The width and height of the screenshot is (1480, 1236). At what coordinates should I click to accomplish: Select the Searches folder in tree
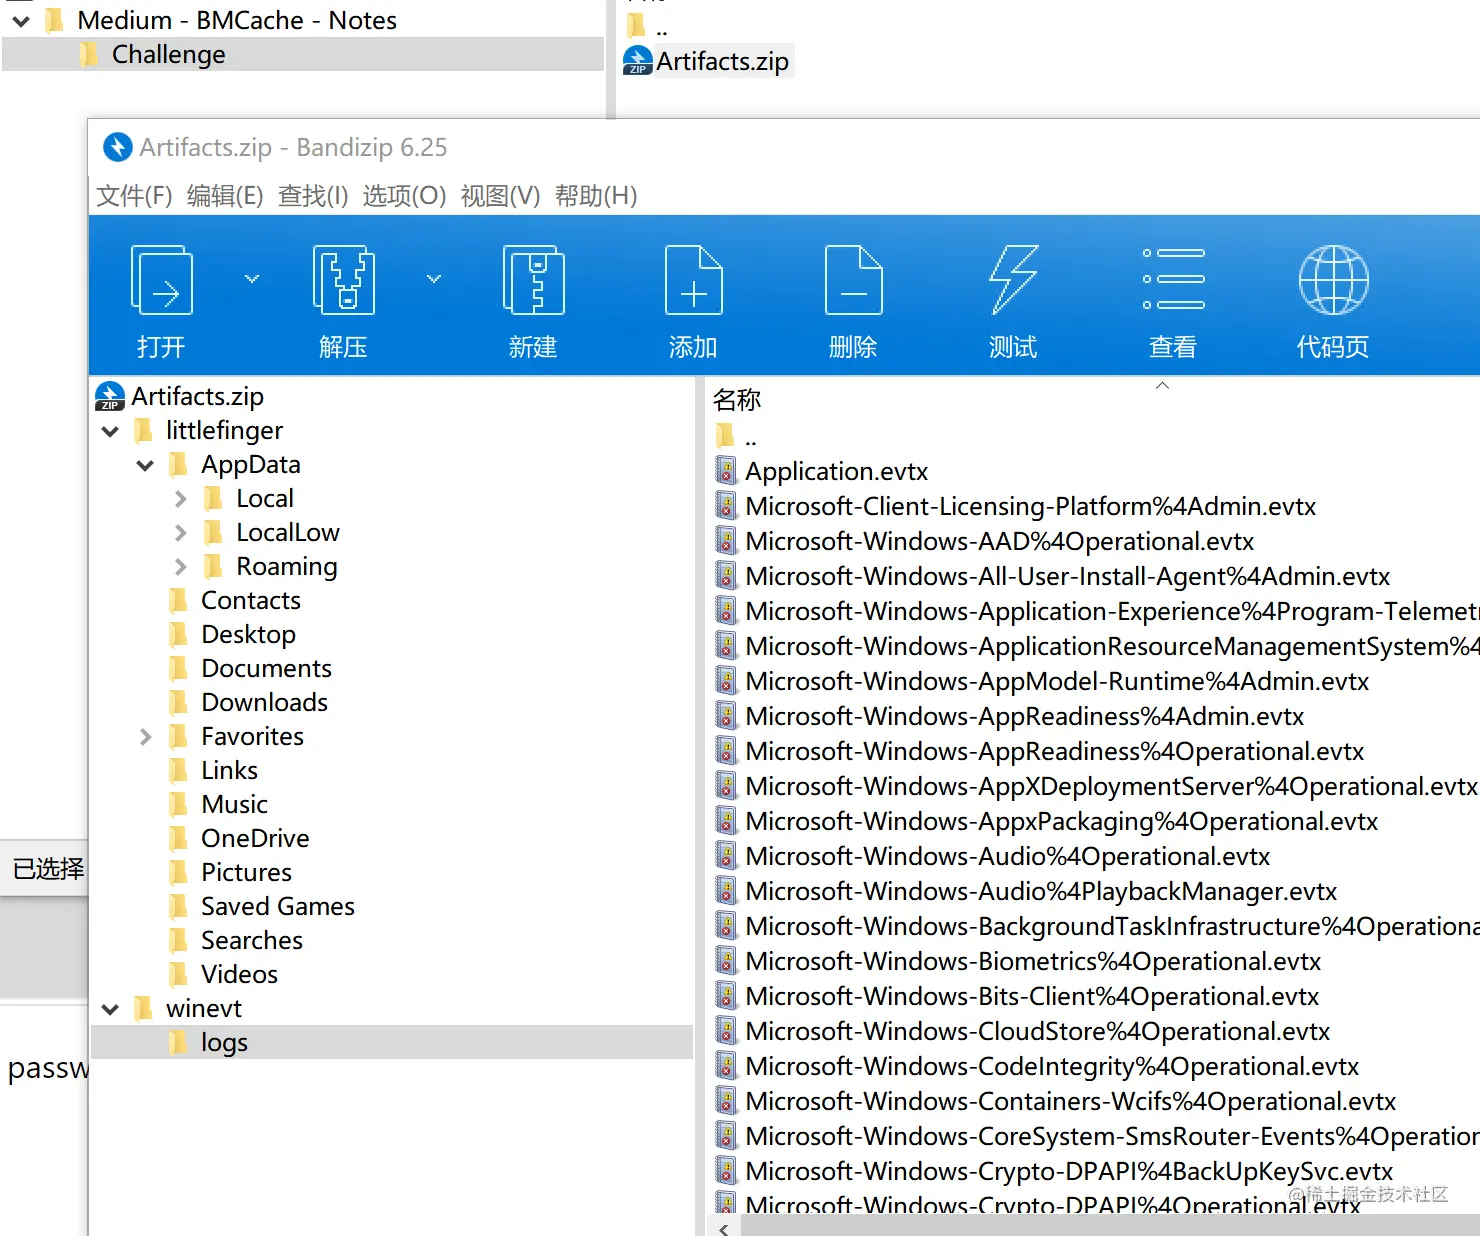(x=251, y=941)
